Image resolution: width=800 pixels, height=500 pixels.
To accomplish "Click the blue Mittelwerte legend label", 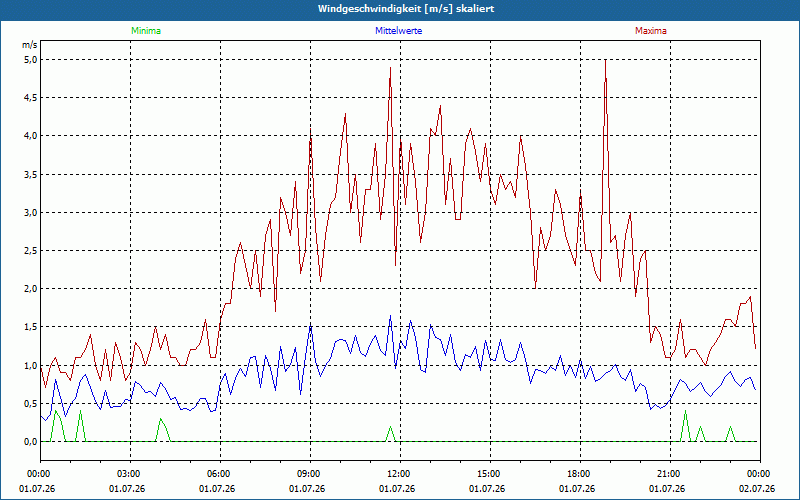I will 398,31.
